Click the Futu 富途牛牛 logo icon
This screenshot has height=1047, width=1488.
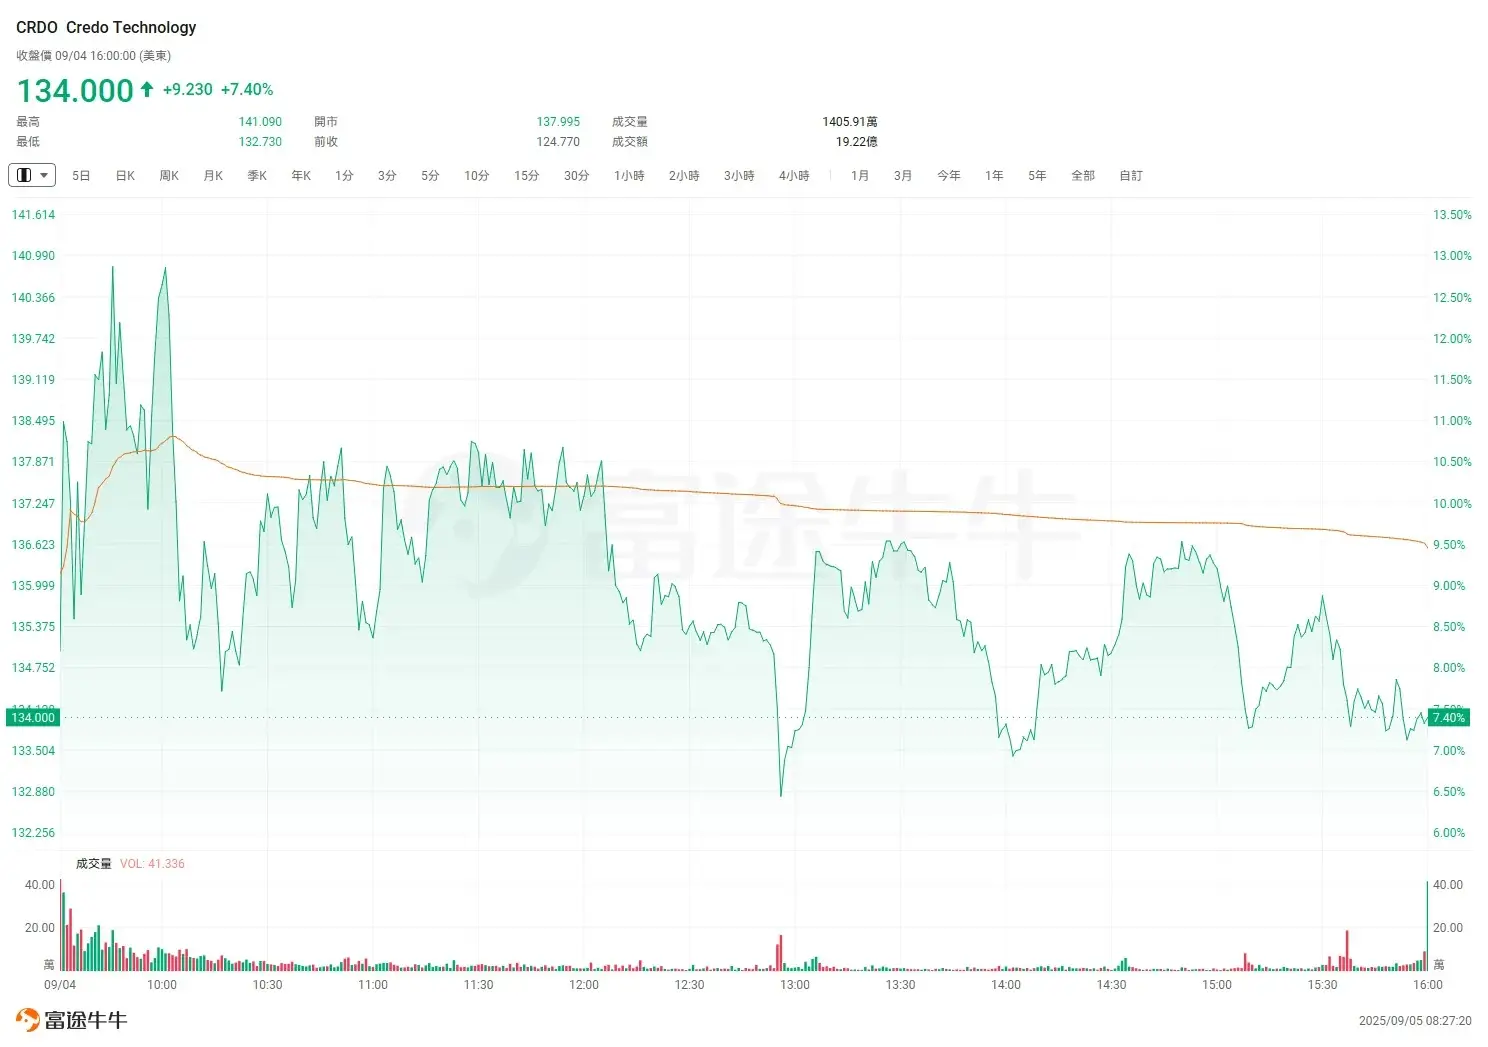(x=28, y=1020)
